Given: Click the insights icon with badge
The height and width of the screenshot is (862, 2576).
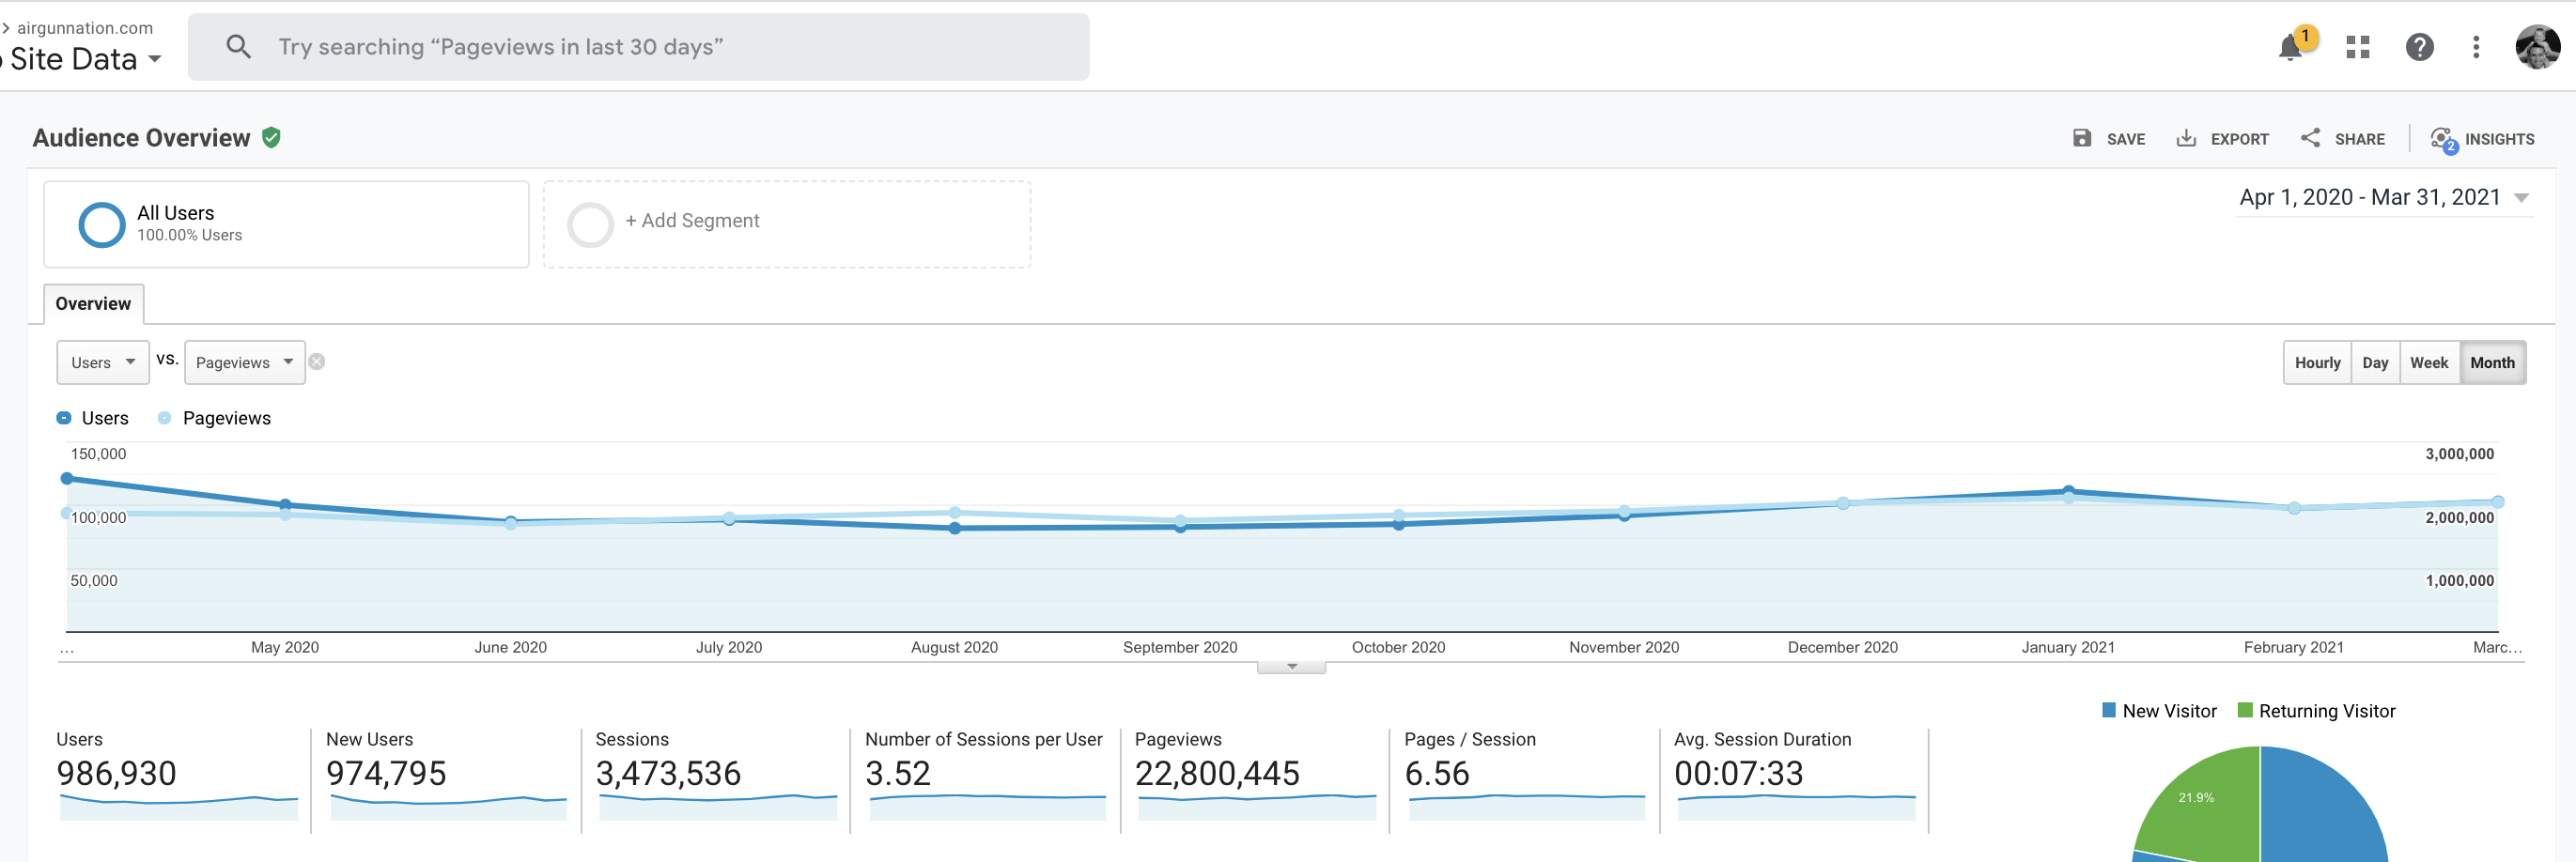Looking at the screenshot, I should (x=2443, y=140).
